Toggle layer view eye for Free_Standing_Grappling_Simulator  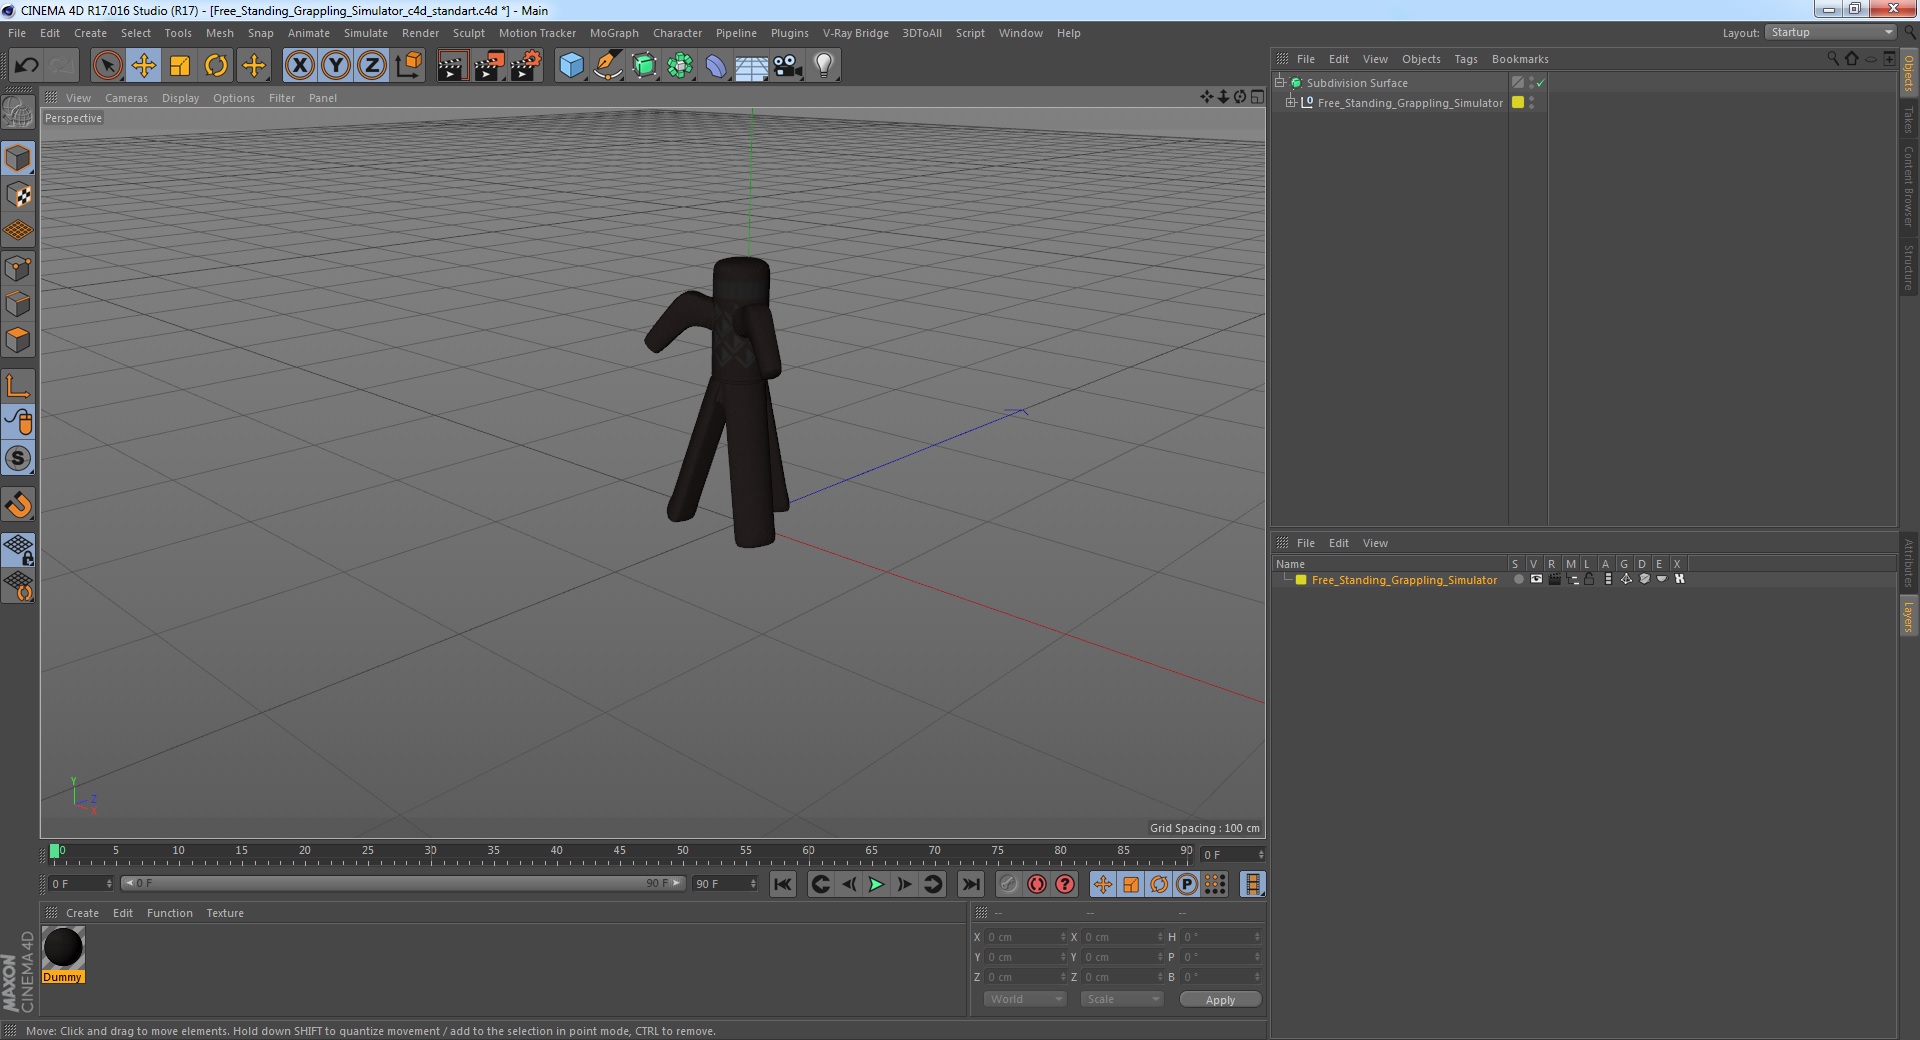(1536, 579)
